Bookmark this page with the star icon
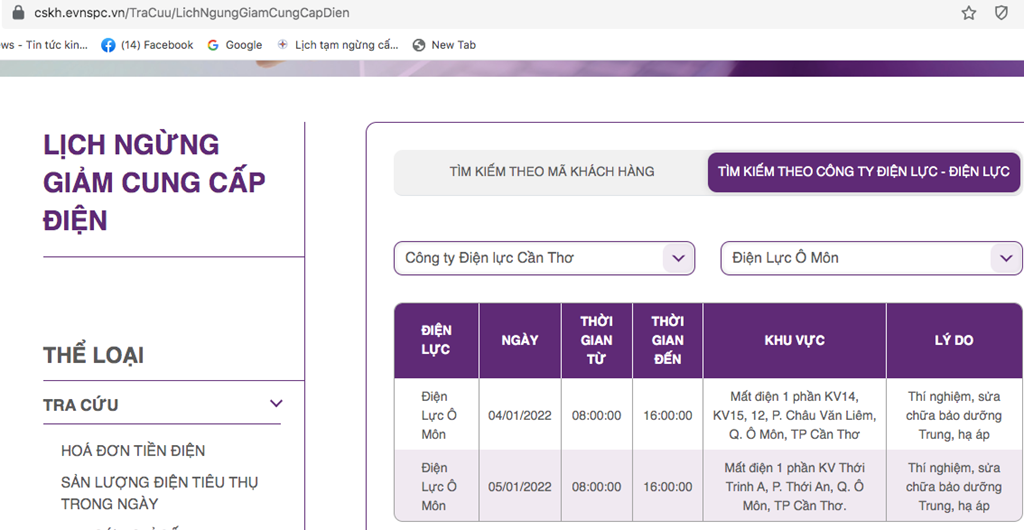This screenshot has height=530, width=1024. (968, 13)
